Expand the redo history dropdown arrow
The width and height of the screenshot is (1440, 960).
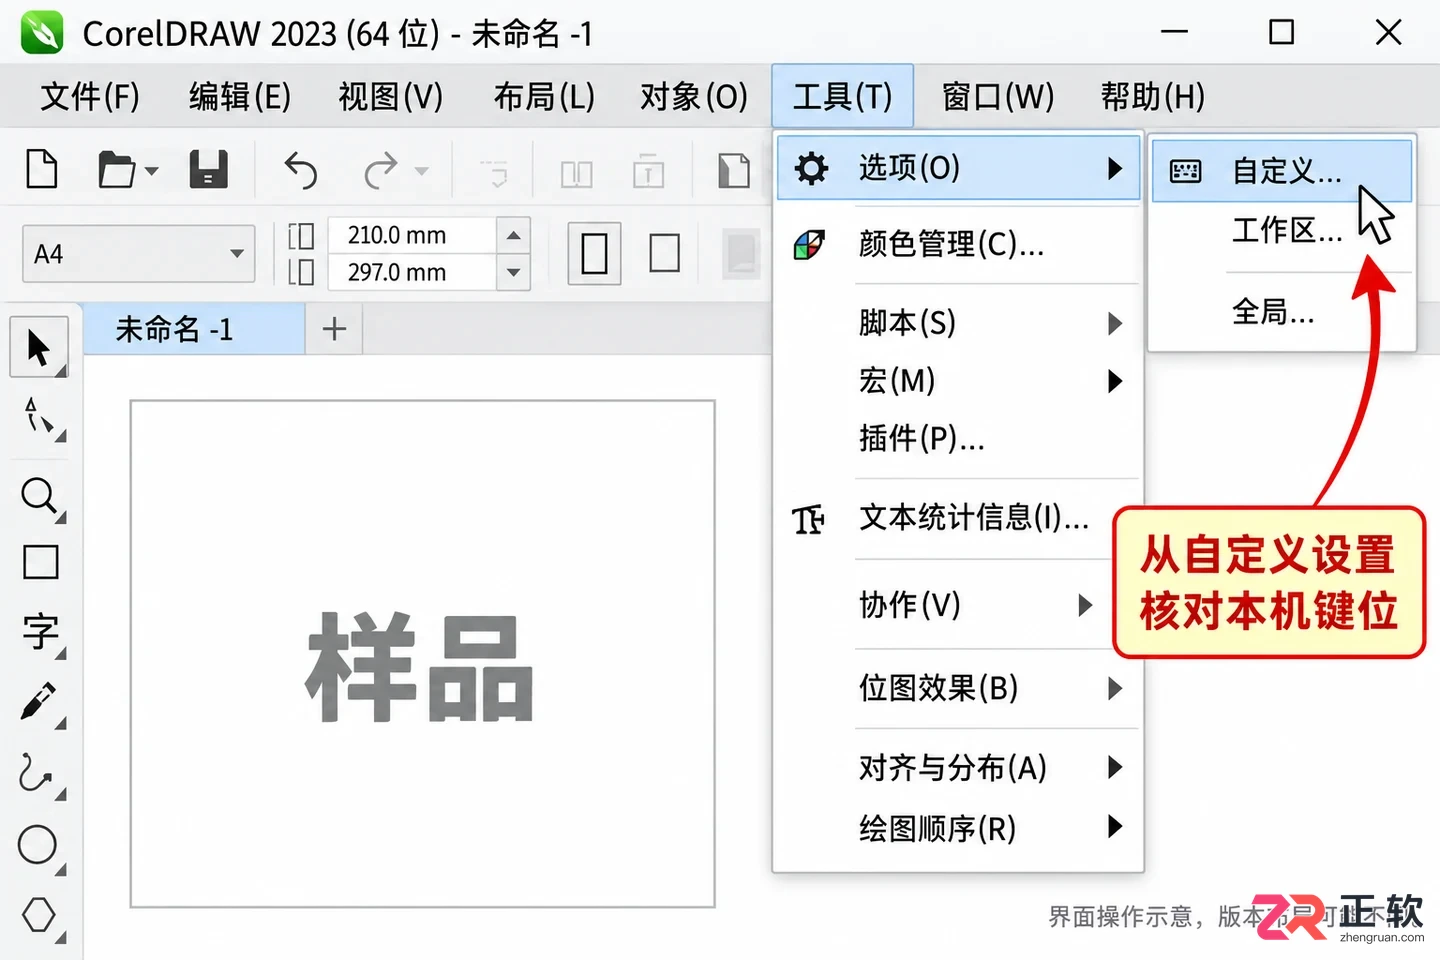click(422, 171)
